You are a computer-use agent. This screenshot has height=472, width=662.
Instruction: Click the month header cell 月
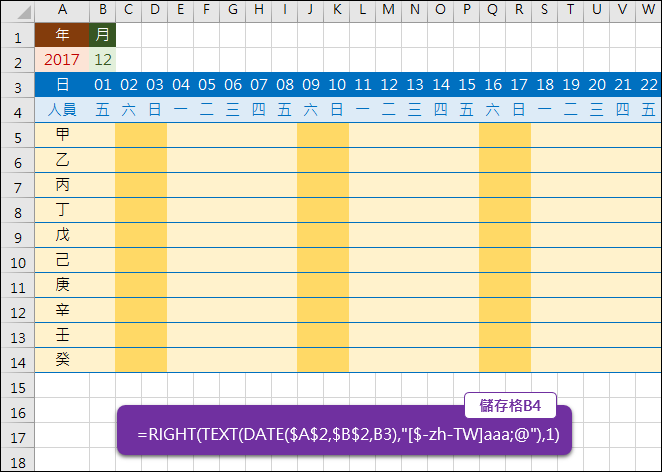(x=103, y=35)
